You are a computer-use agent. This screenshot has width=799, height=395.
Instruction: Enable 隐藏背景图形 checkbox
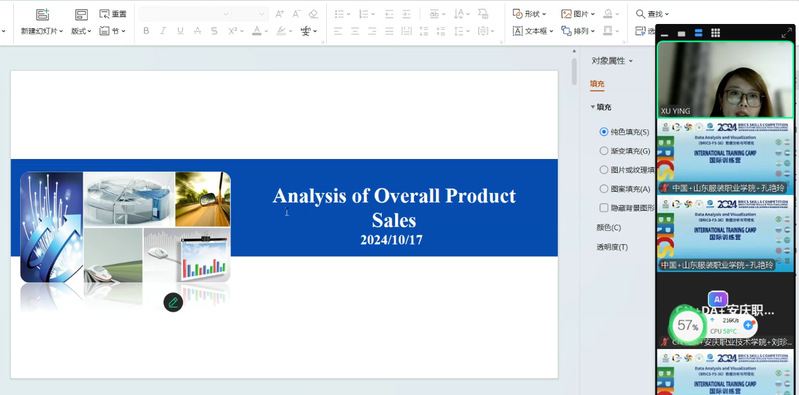point(604,207)
